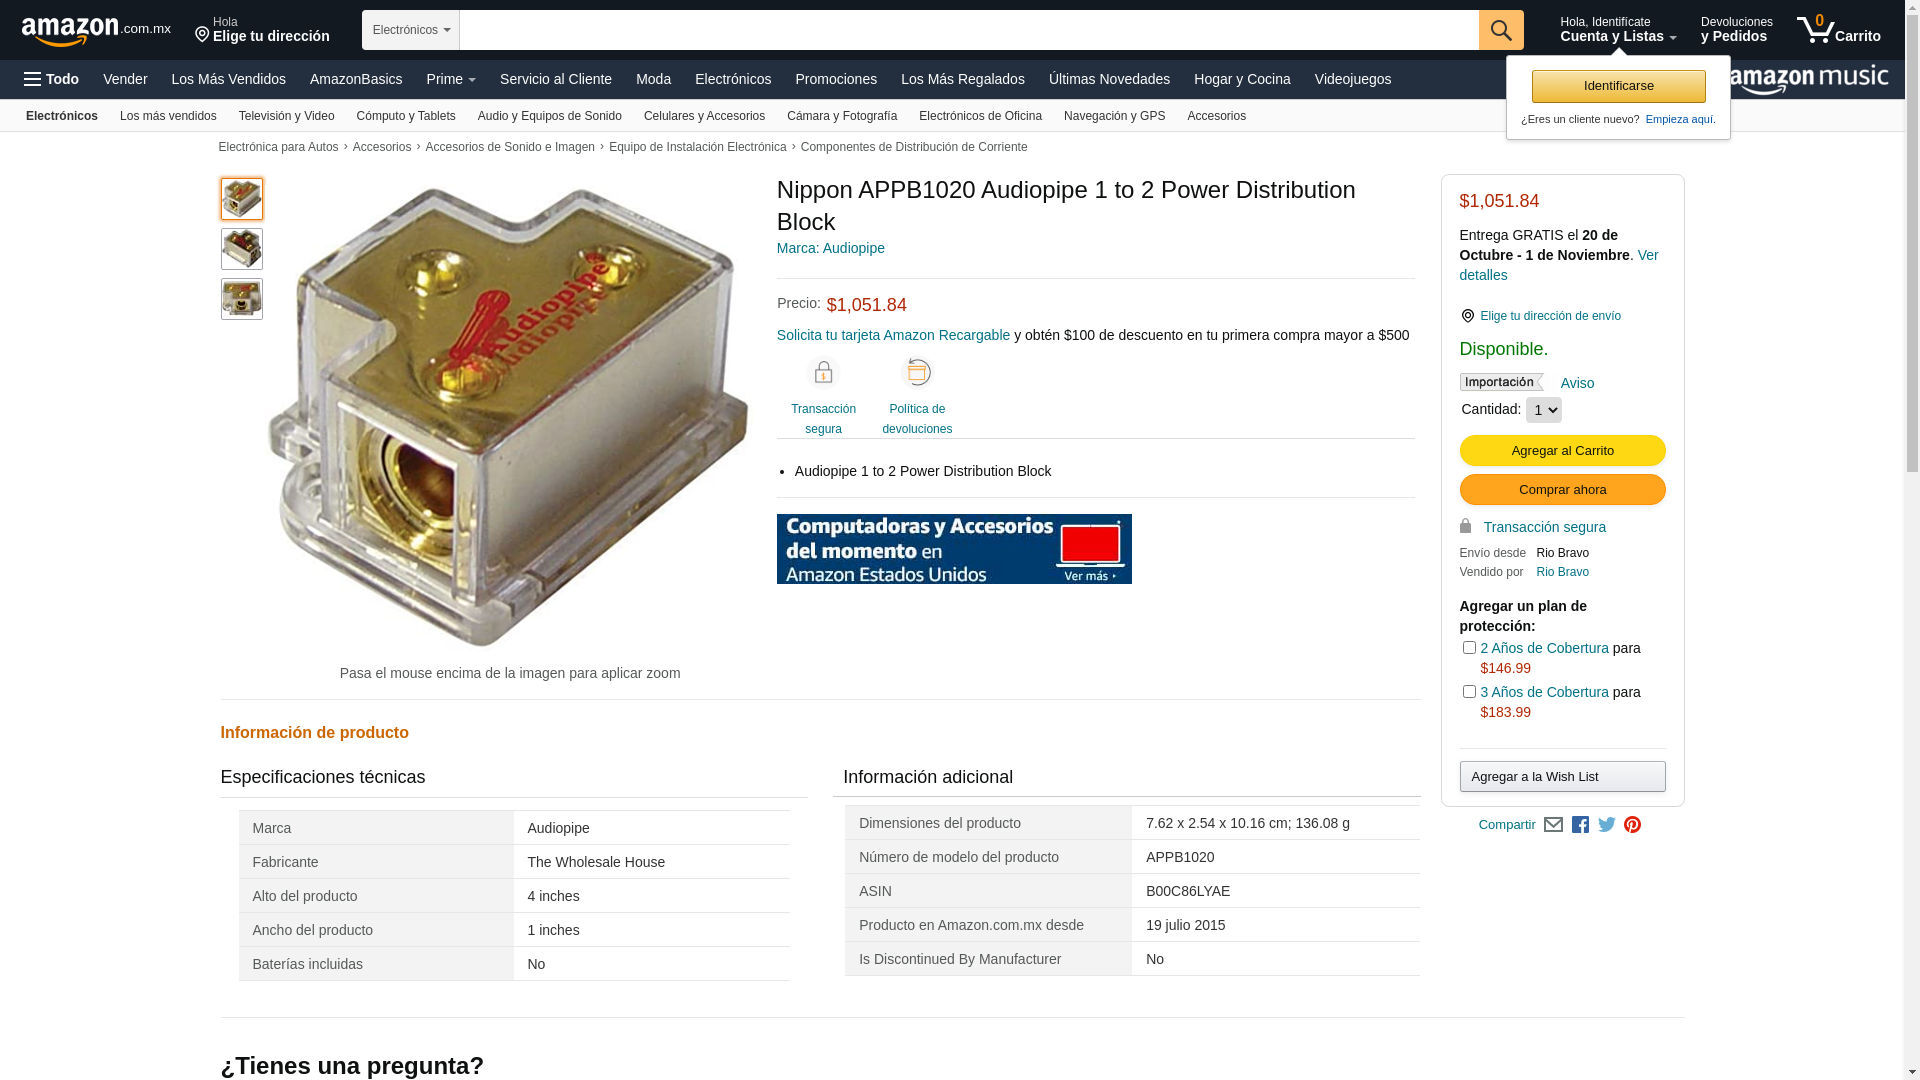This screenshot has width=1920, height=1080.
Task: Go to Audio y Equipos de Sonido
Action: tap(550, 116)
